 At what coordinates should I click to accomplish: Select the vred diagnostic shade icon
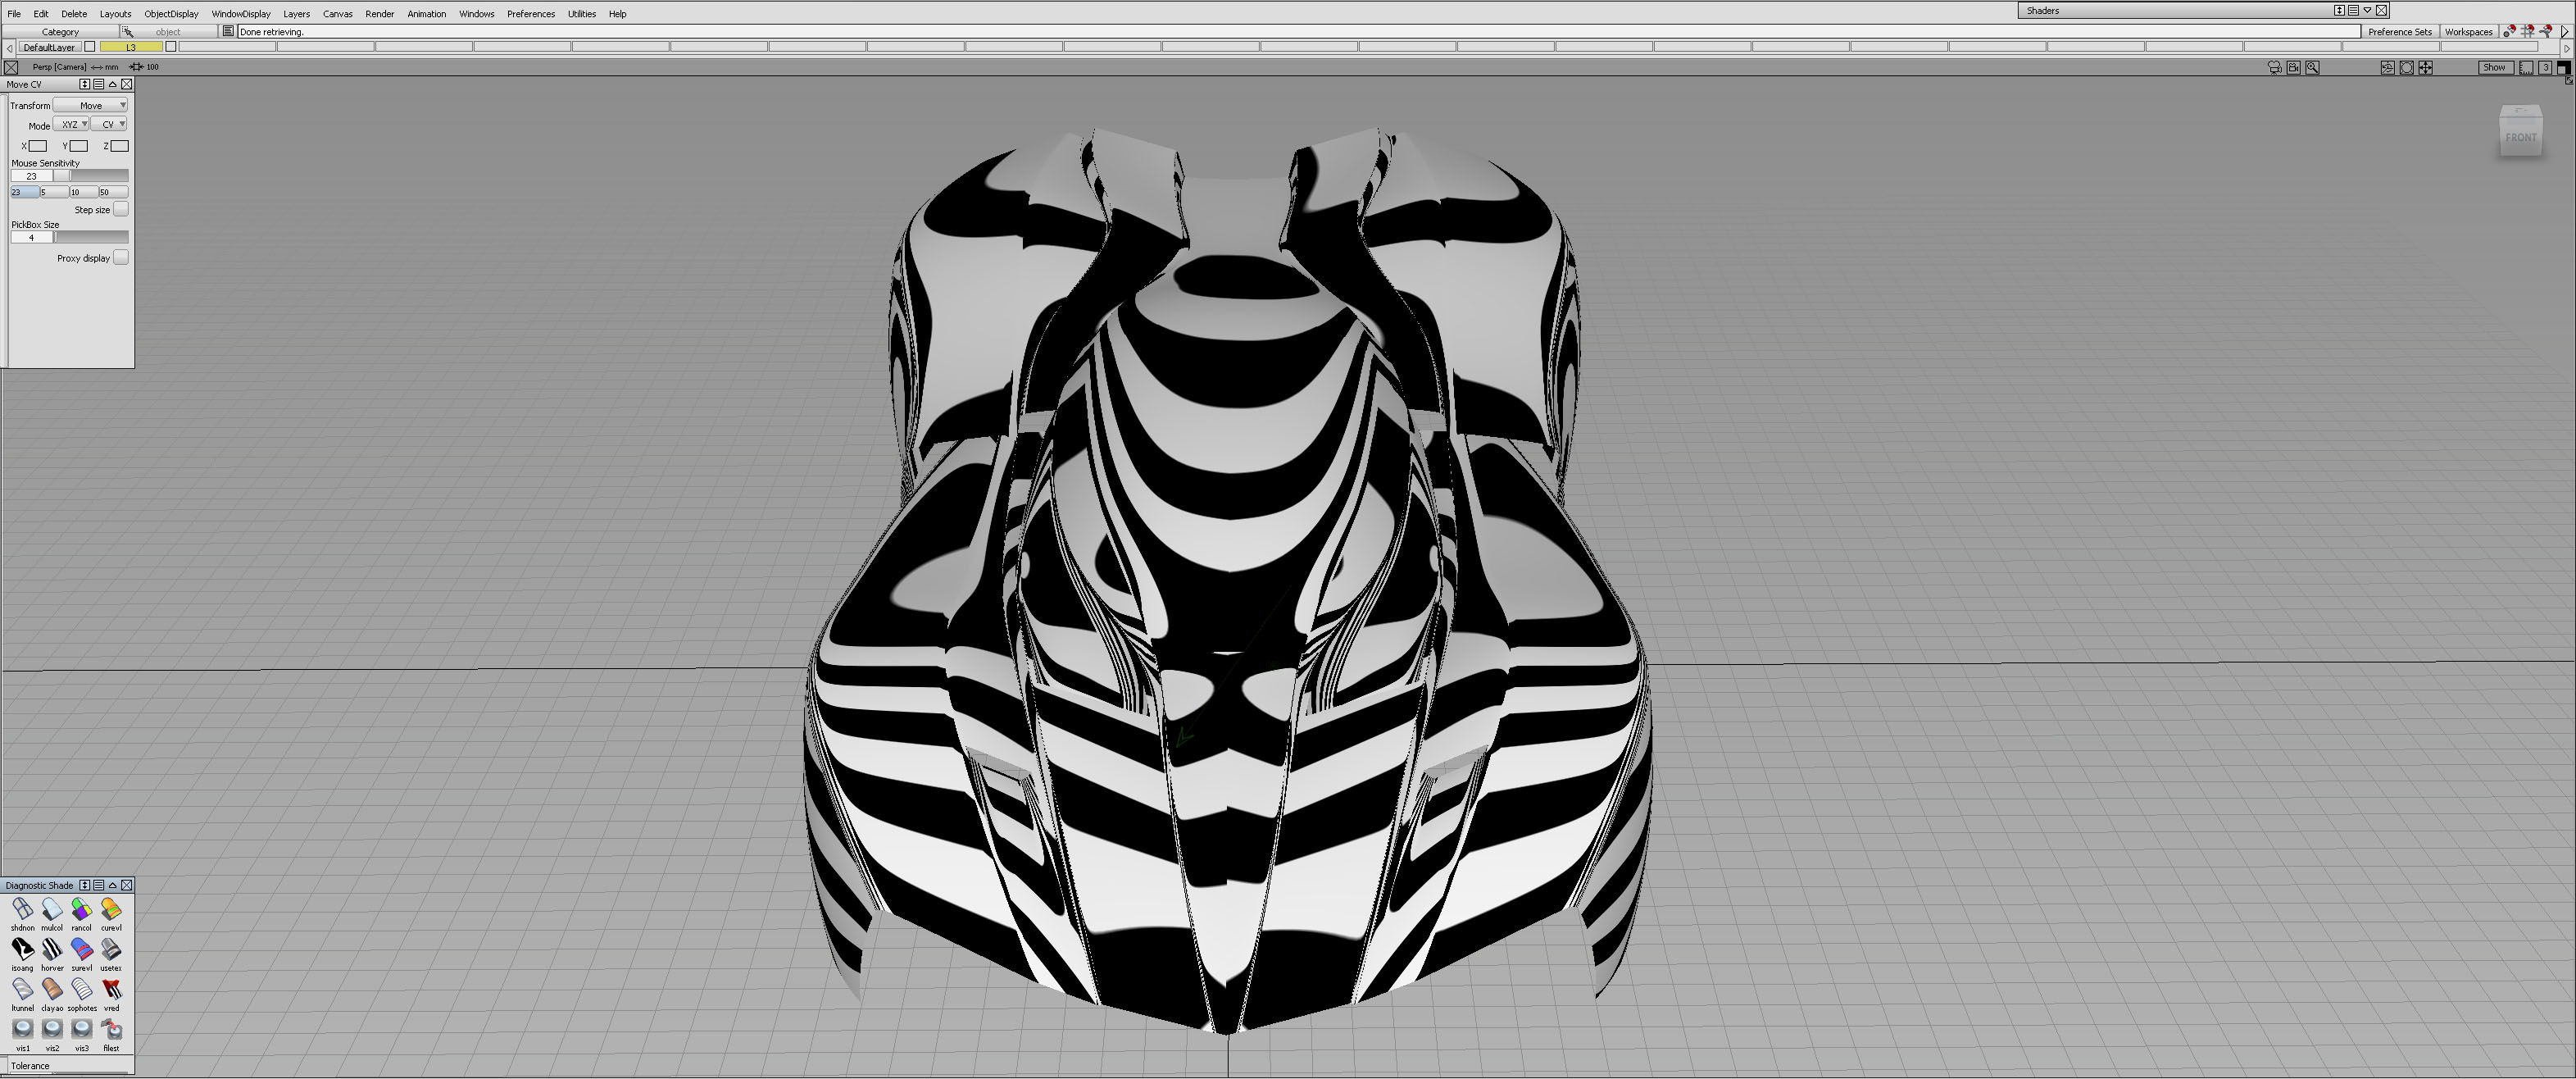click(x=111, y=990)
